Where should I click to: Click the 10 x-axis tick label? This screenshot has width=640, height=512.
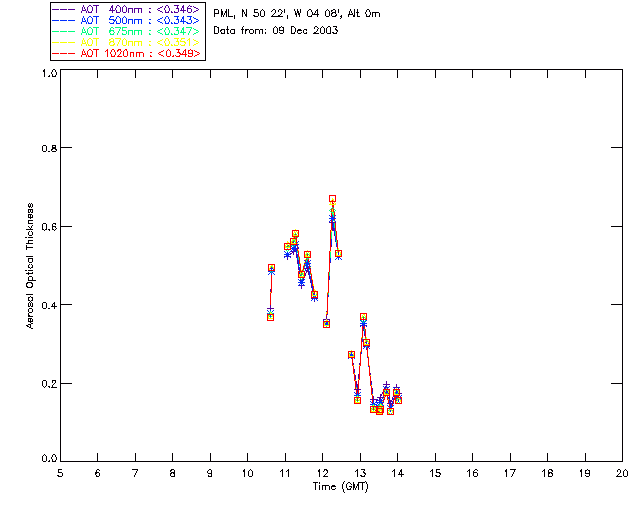point(247,473)
